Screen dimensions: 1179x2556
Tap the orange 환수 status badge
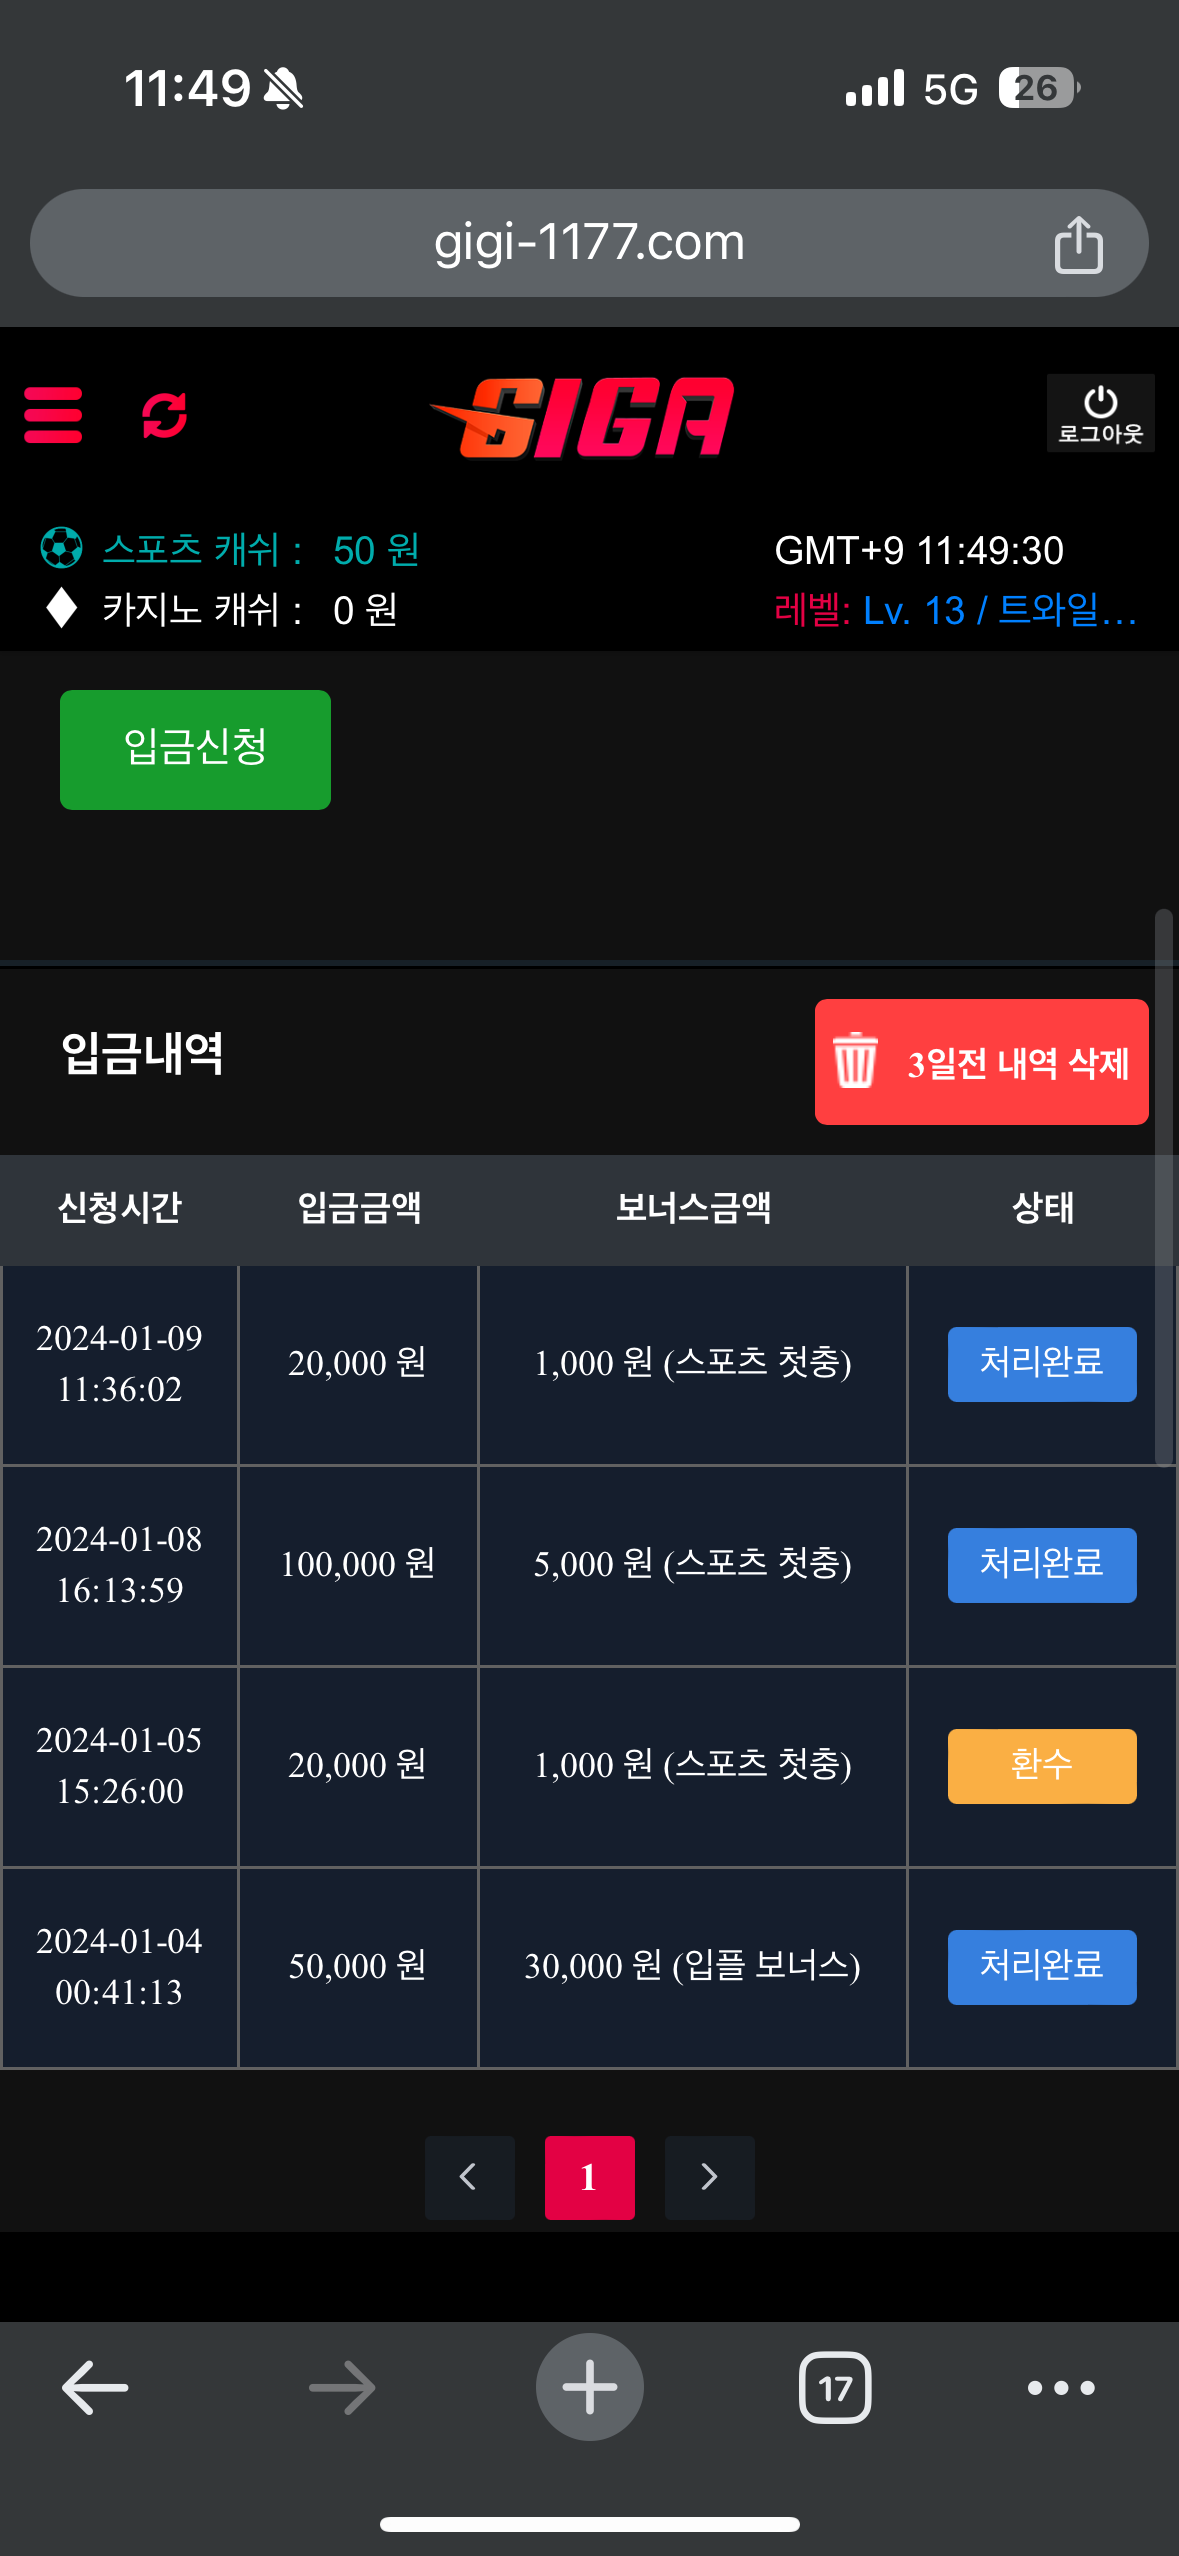(1041, 1766)
